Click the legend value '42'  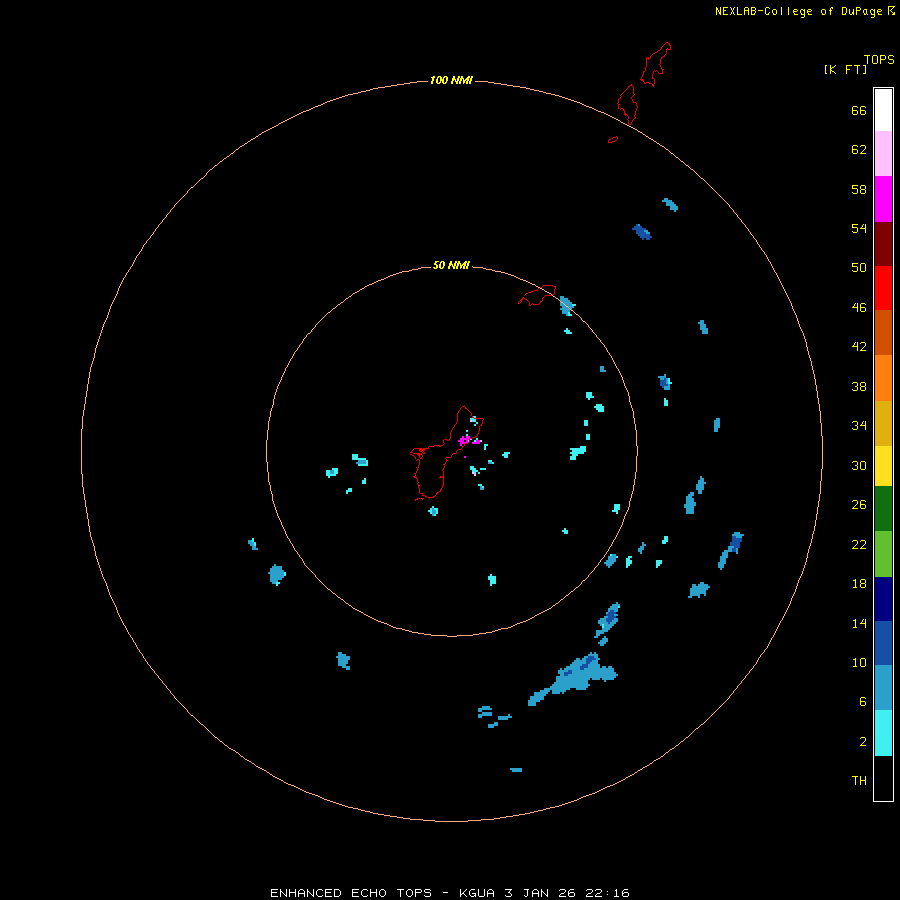pyautogui.click(x=859, y=347)
